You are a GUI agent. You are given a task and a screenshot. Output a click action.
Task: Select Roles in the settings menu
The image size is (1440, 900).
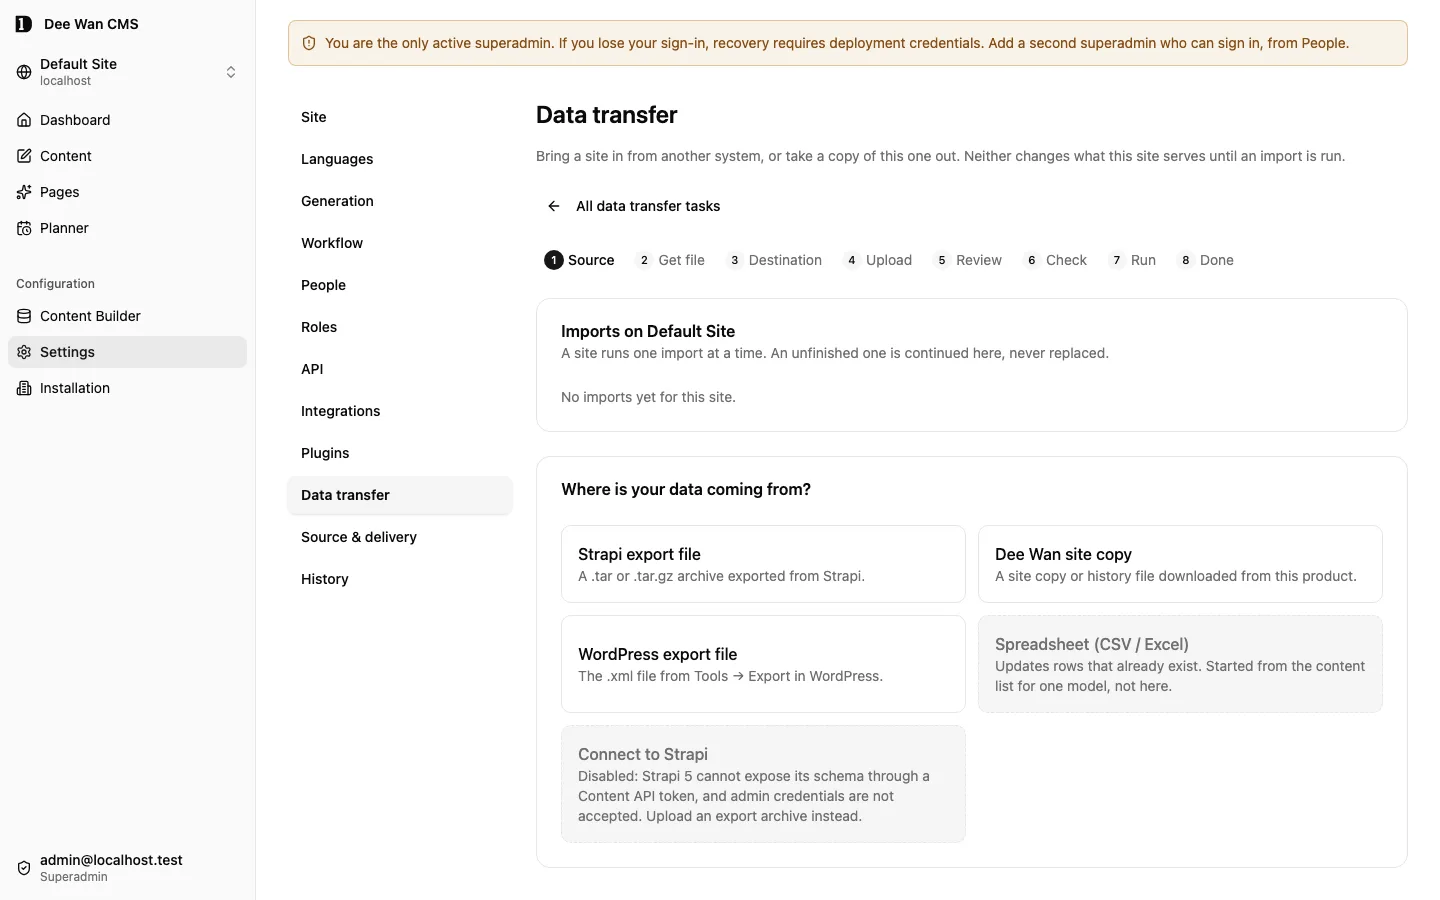pyautogui.click(x=400, y=327)
